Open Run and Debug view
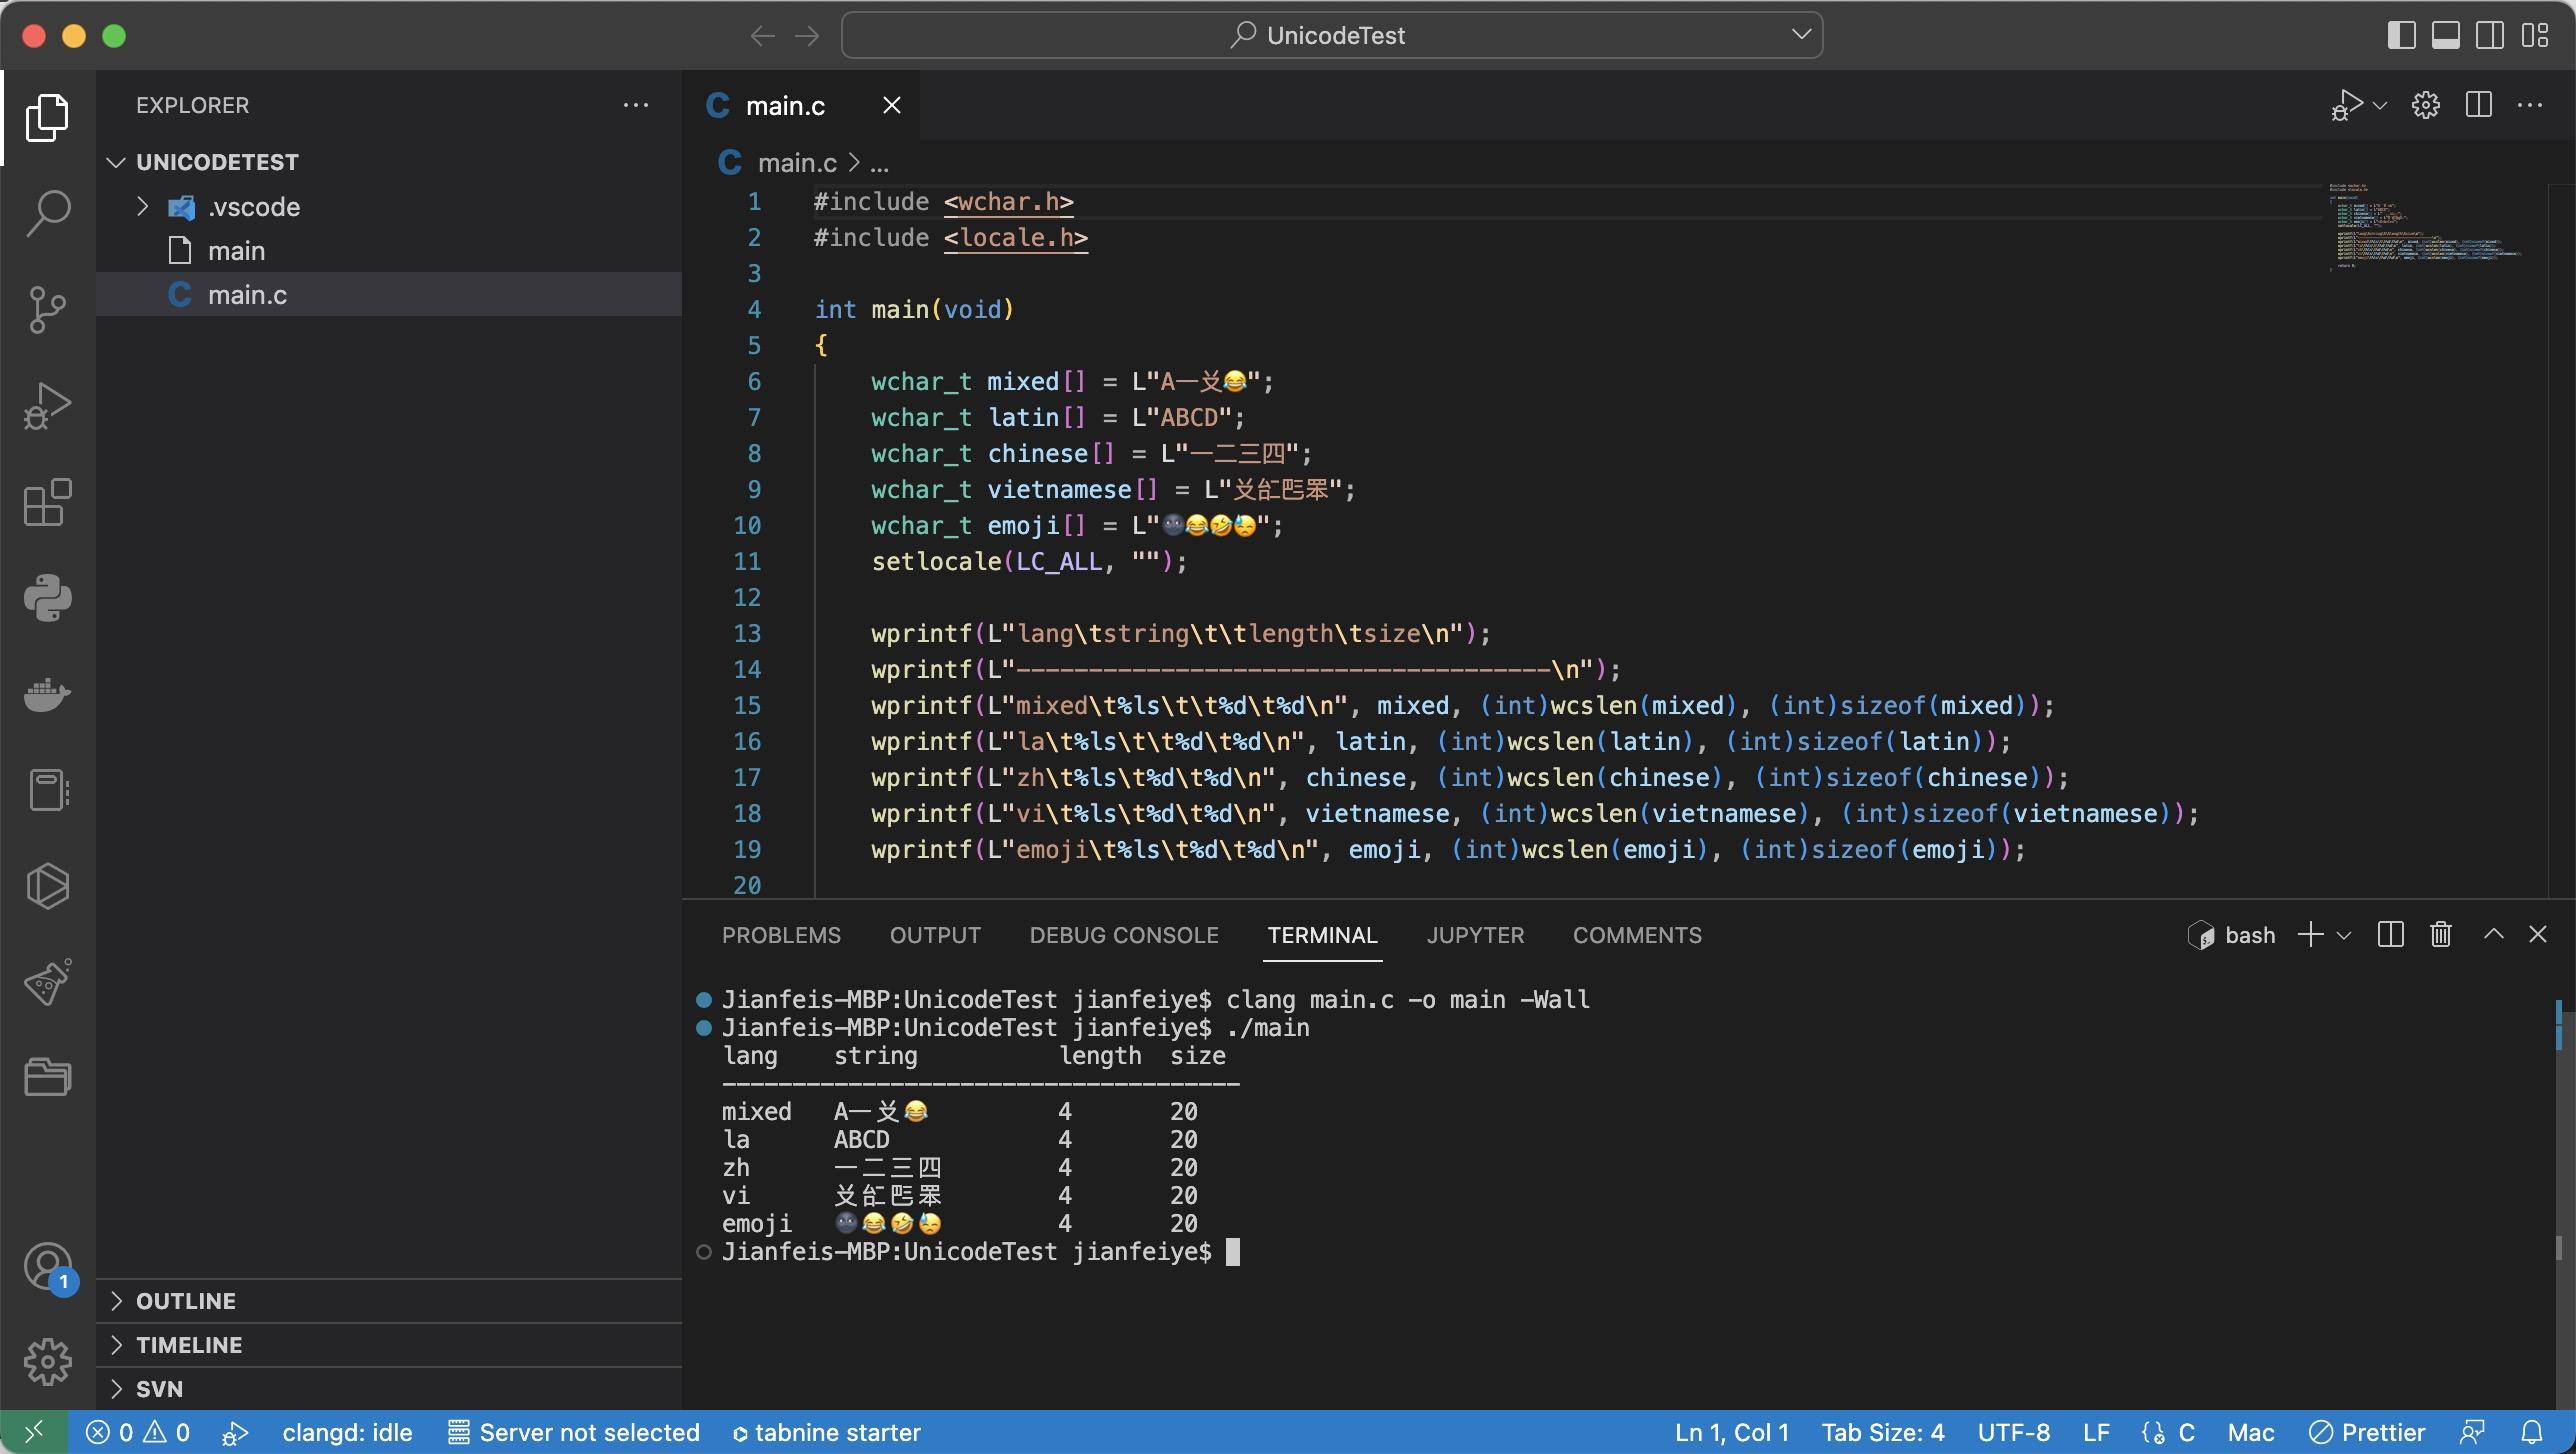 coord(47,405)
